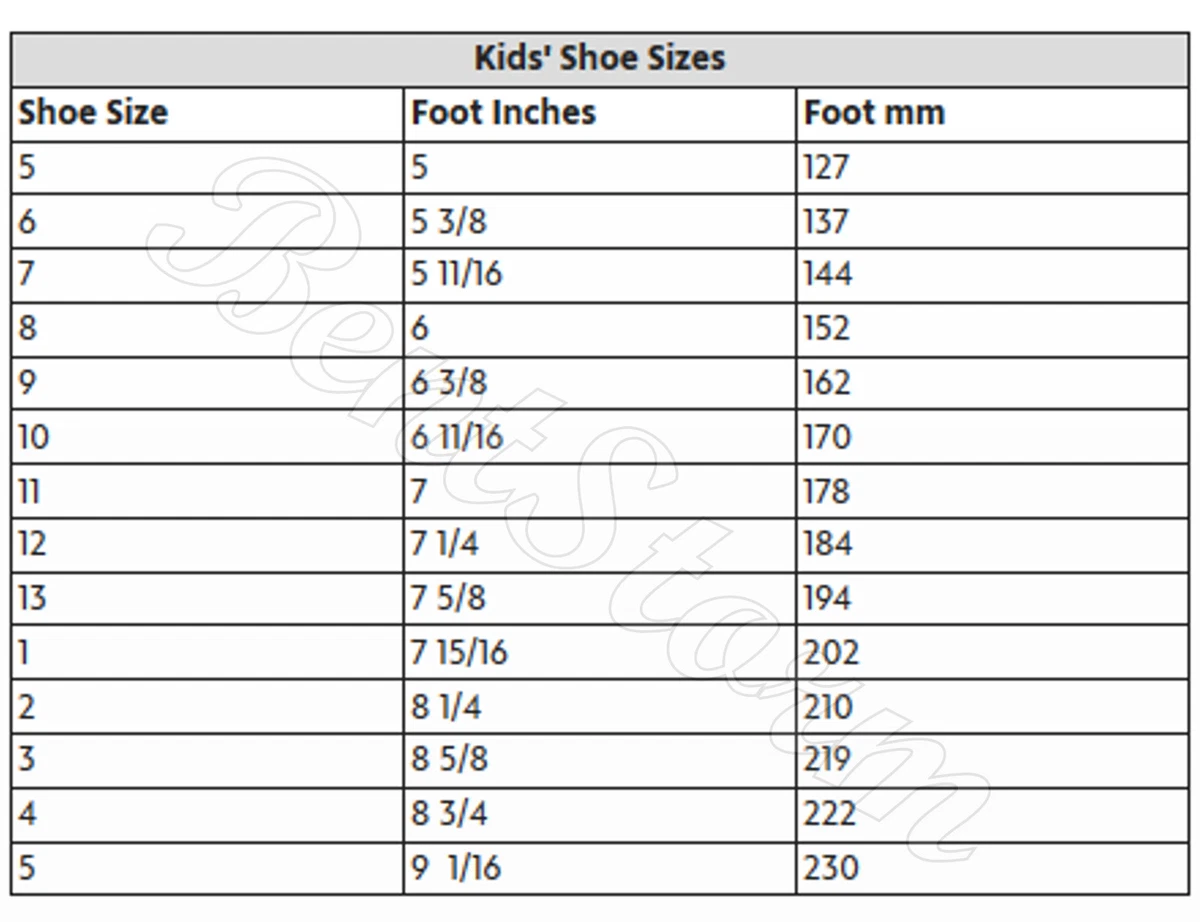Click the Kids' Shoe Sizes title header

click(599, 59)
